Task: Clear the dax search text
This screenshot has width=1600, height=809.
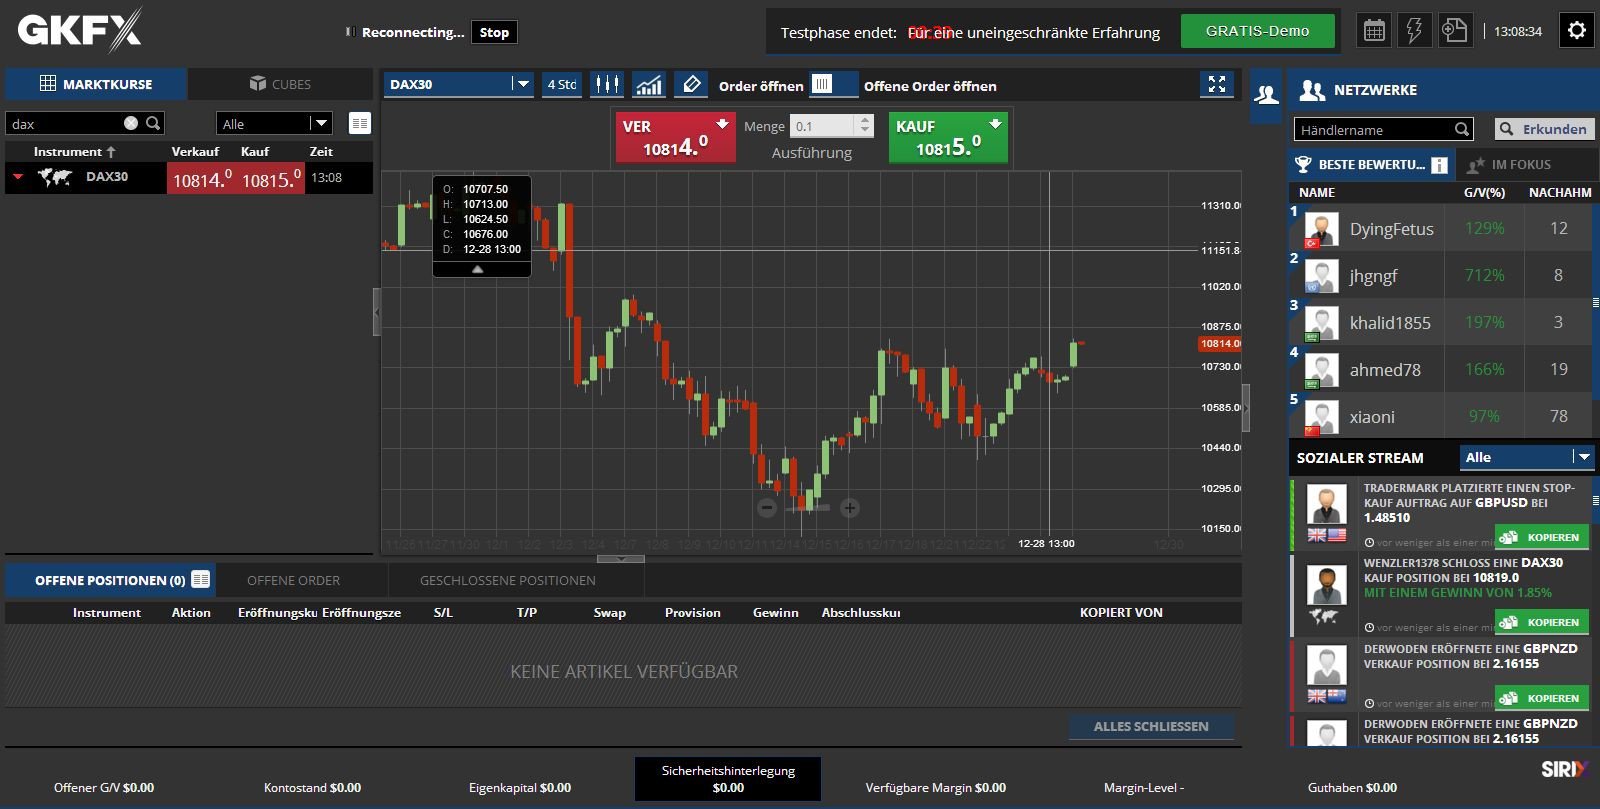Action: (131, 123)
